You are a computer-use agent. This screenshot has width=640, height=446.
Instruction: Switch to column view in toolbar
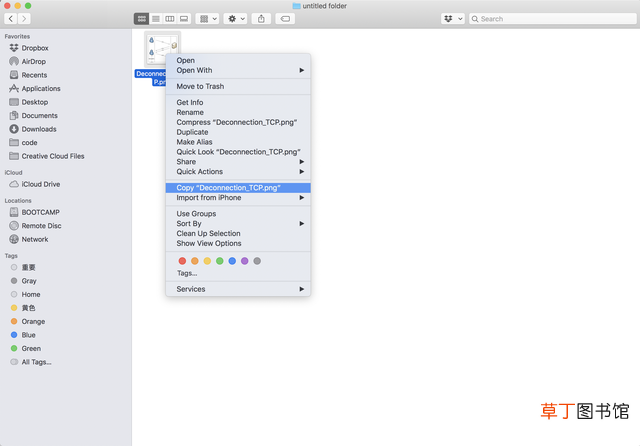click(x=170, y=19)
